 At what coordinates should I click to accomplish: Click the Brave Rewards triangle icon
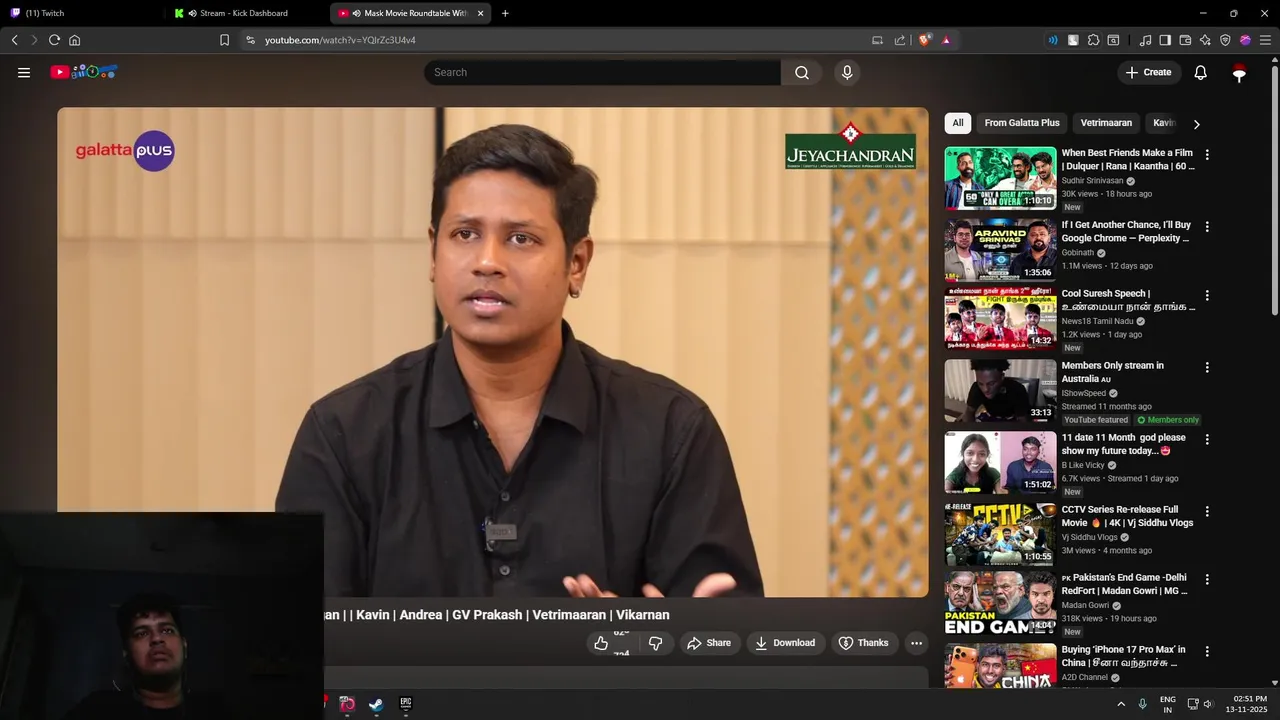click(946, 40)
